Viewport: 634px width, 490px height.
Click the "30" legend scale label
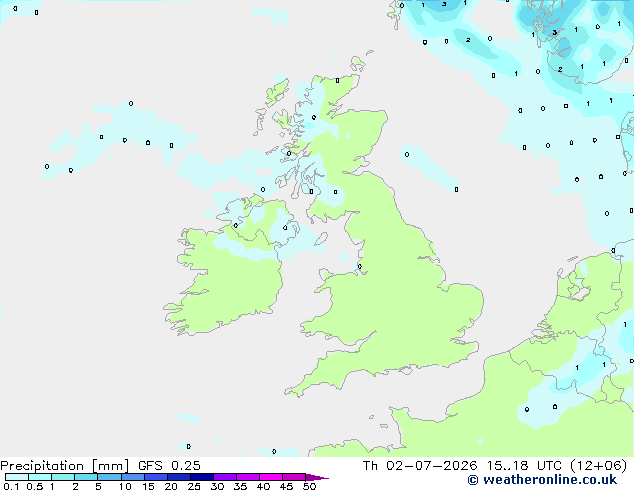[x=217, y=486]
